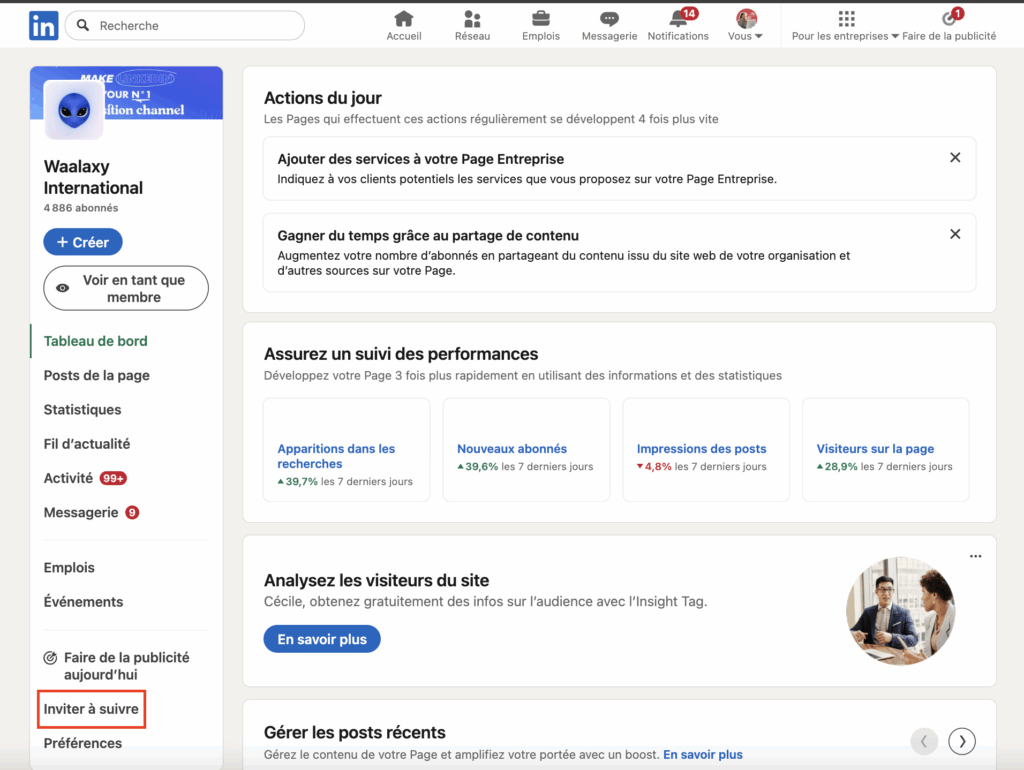Go to Accueil via the home icon
The height and width of the screenshot is (770, 1024).
point(404,18)
